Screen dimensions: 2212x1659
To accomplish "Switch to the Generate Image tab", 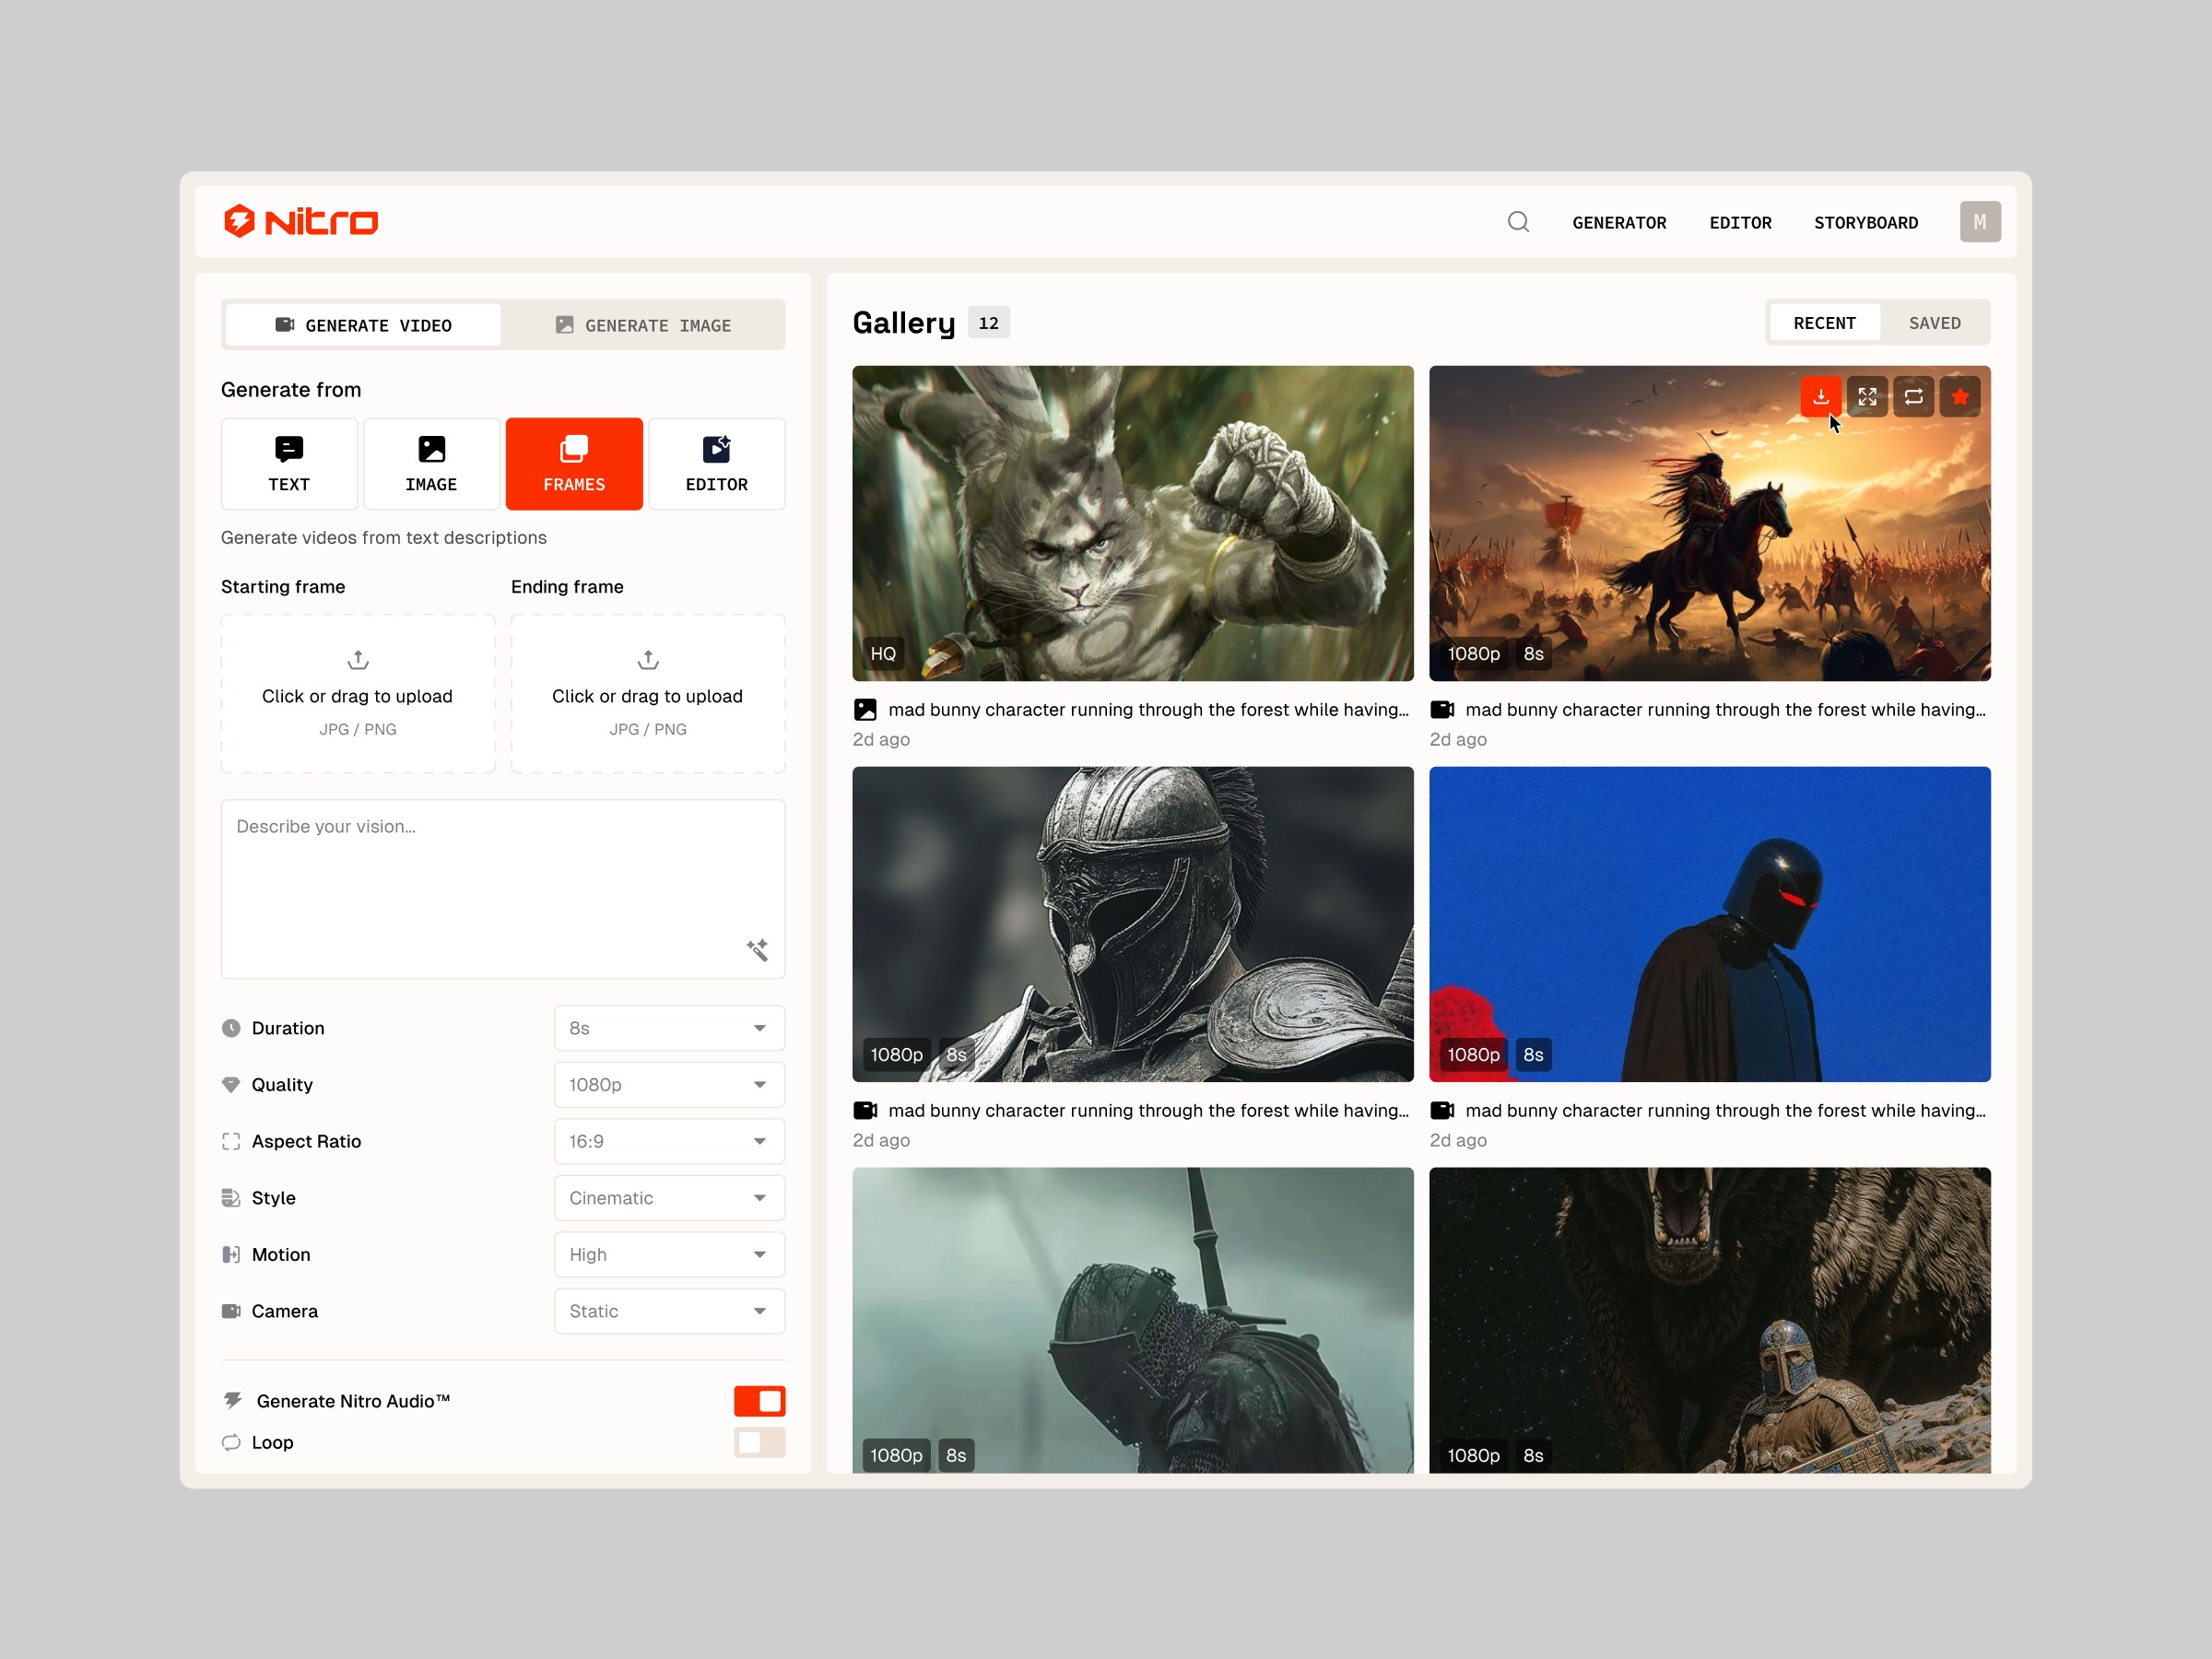I will 645,324.
